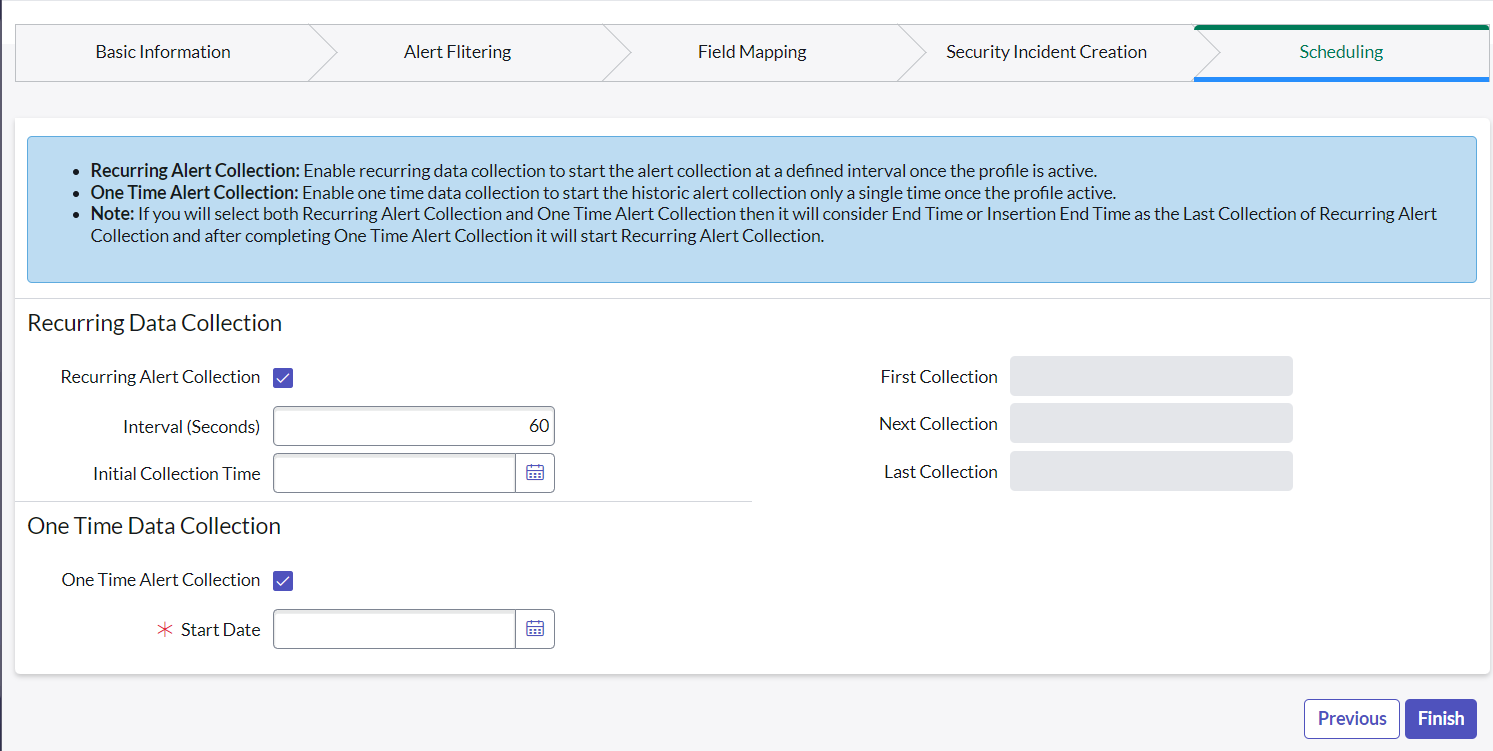The image size is (1493, 751).
Task: Open calendar picker for Start Date
Action: coord(535,629)
